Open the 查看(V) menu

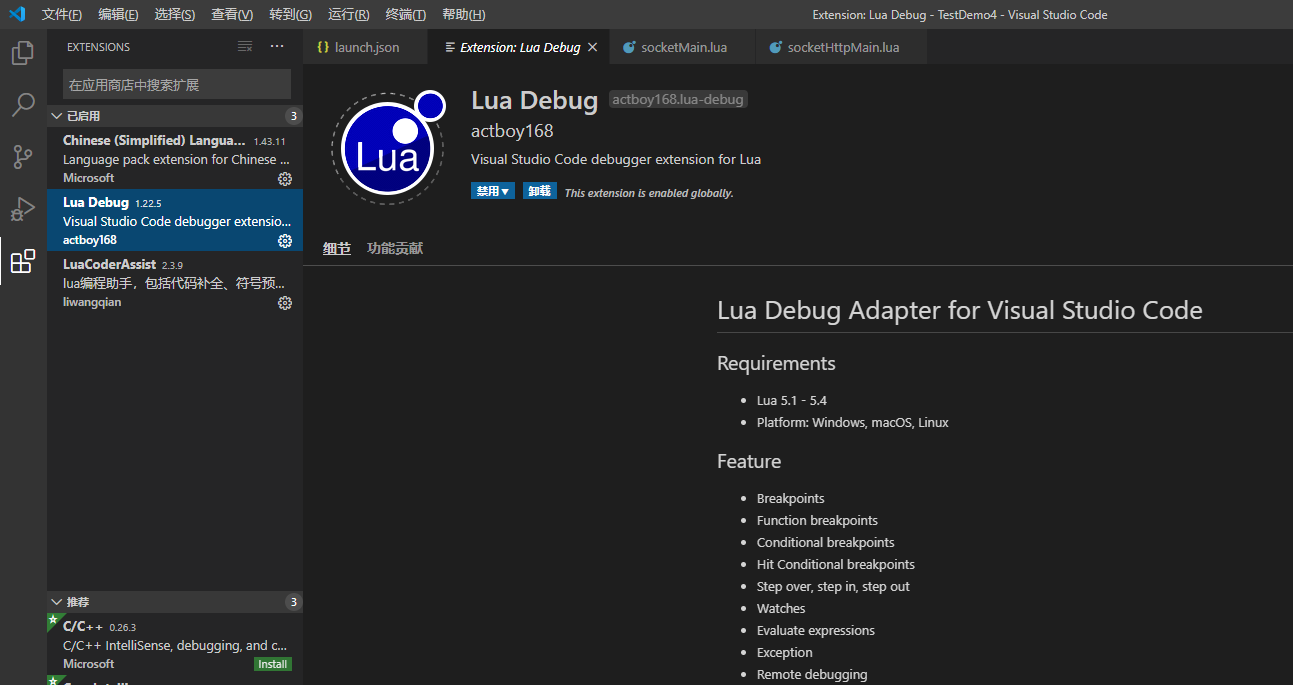coord(232,14)
